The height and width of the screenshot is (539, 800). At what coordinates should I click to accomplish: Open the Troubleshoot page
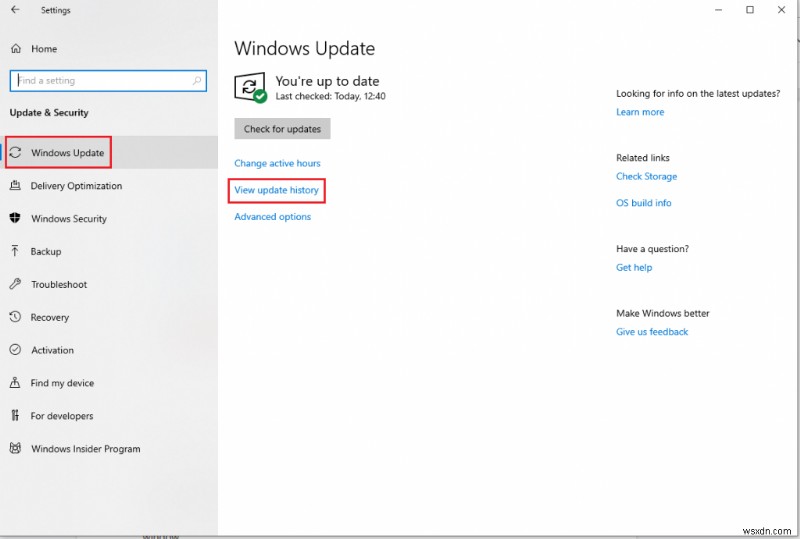(x=109, y=284)
